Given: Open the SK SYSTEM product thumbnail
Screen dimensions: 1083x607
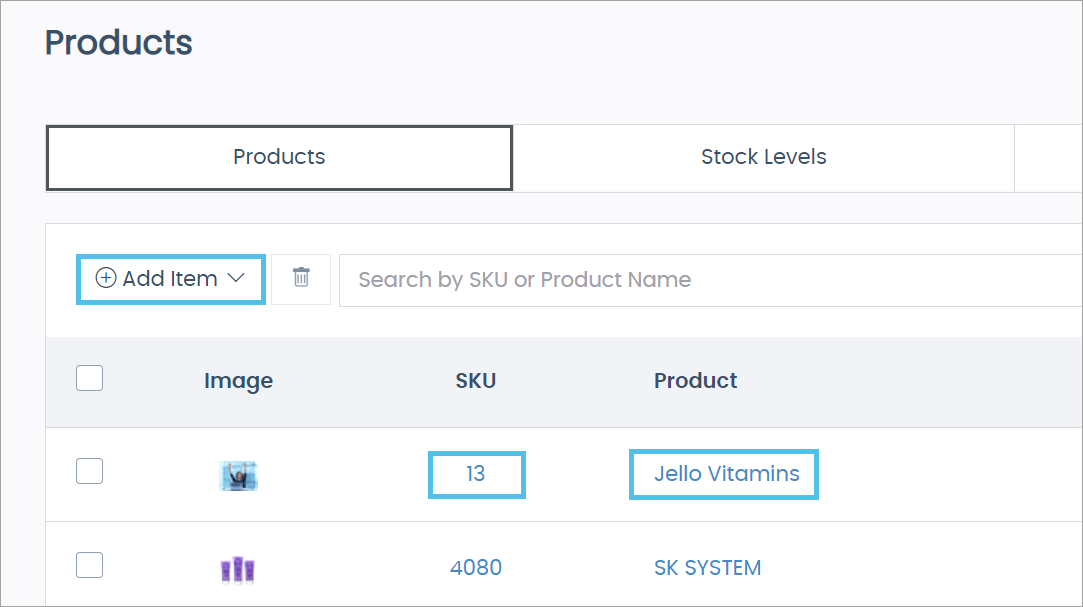Looking at the screenshot, I should coord(238,569).
